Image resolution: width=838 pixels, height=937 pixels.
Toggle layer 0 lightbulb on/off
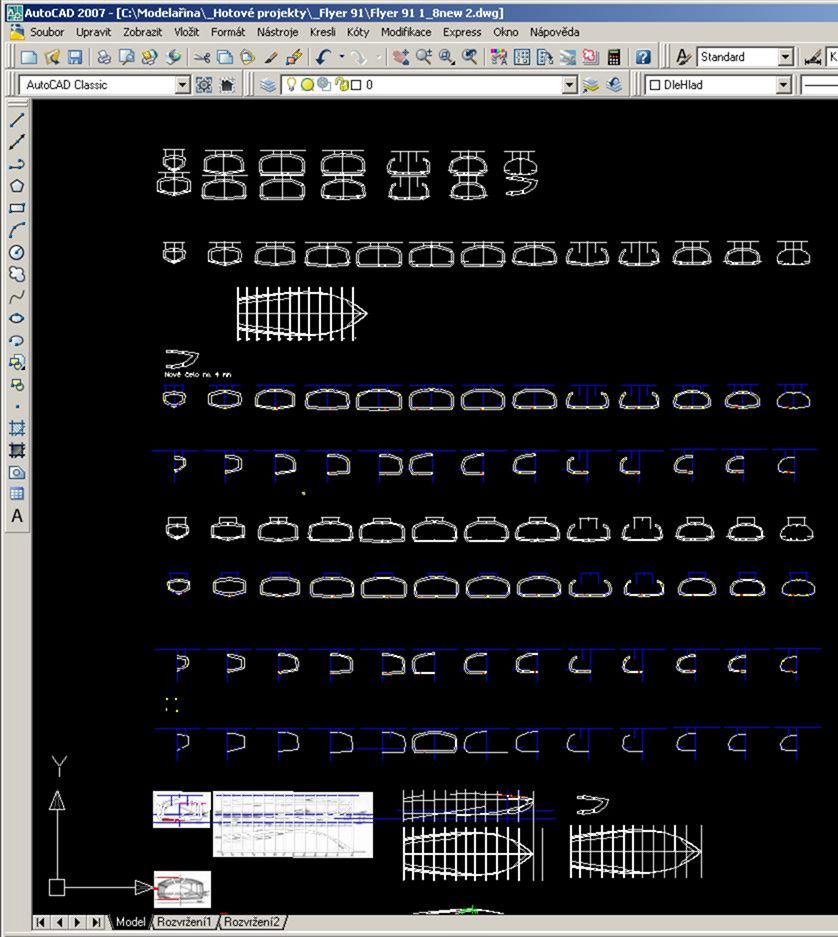pyautogui.click(x=291, y=85)
